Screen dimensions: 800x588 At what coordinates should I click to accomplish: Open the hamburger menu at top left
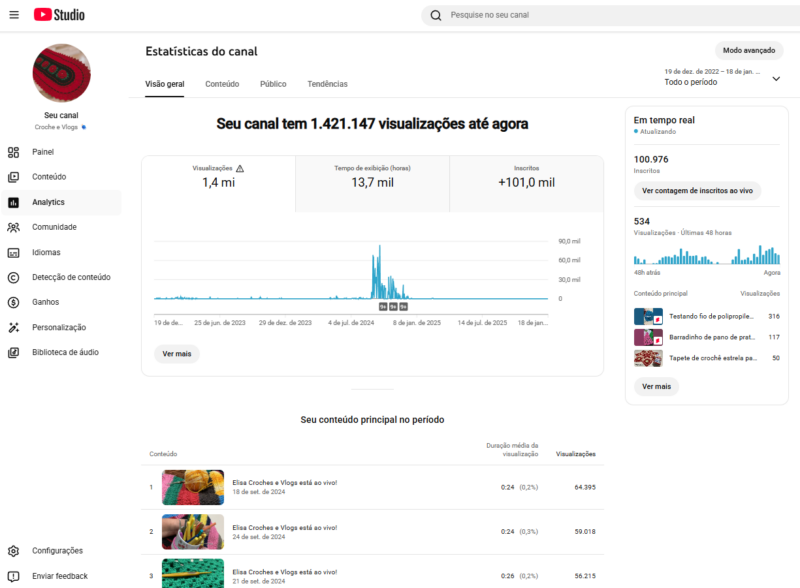pyautogui.click(x=15, y=14)
